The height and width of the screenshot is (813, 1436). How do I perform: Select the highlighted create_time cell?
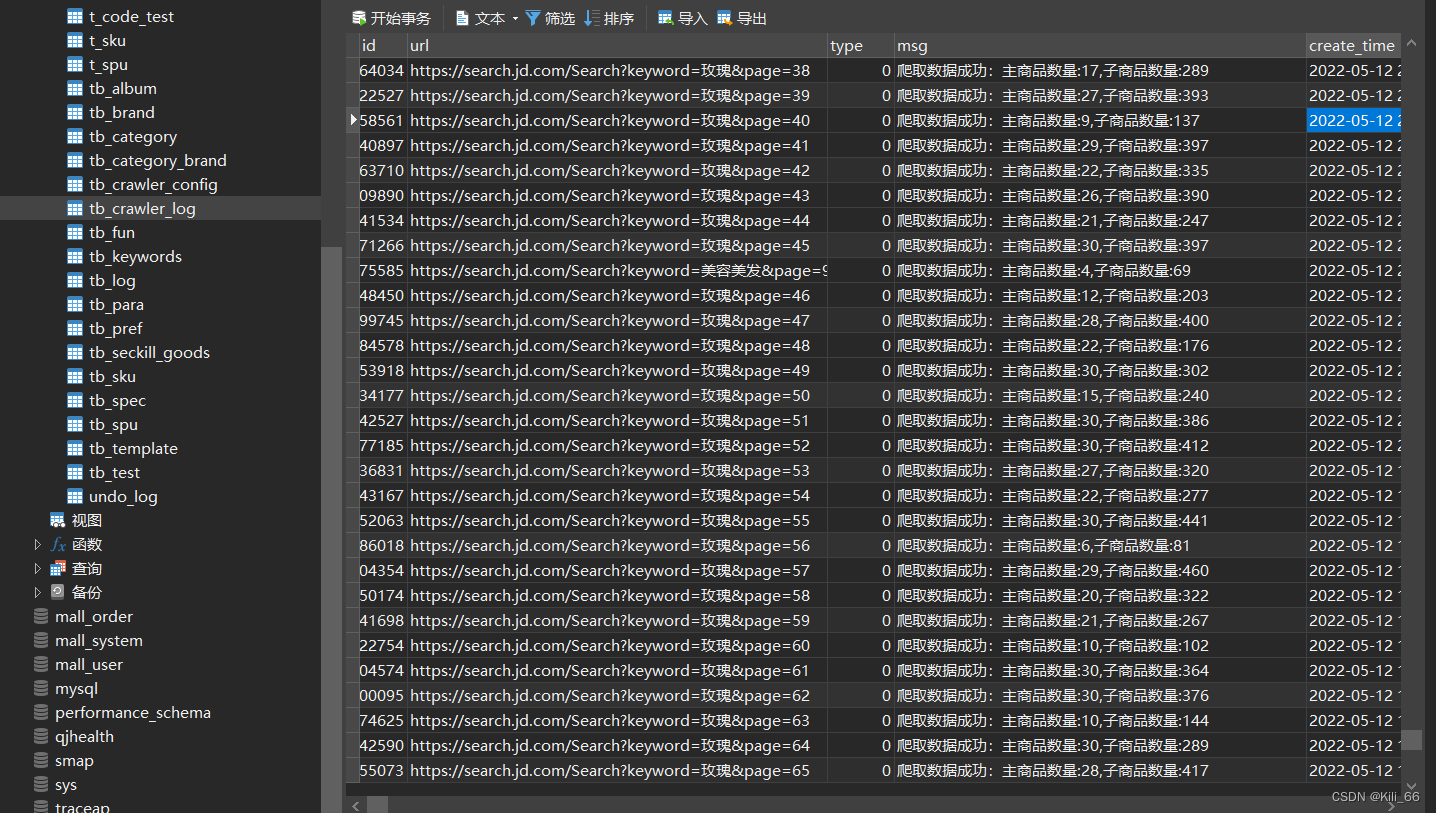(x=1354, y=120)
